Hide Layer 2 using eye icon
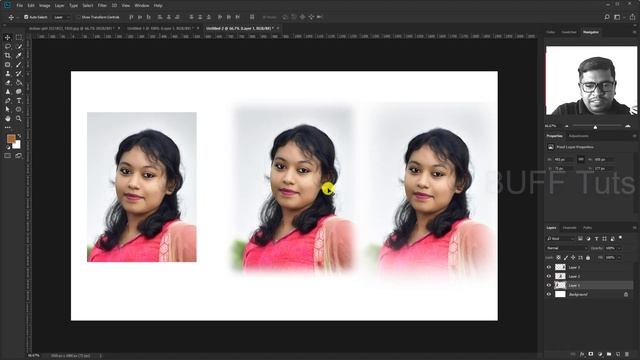This screenshot has height=360, width=640. point(549,276)
